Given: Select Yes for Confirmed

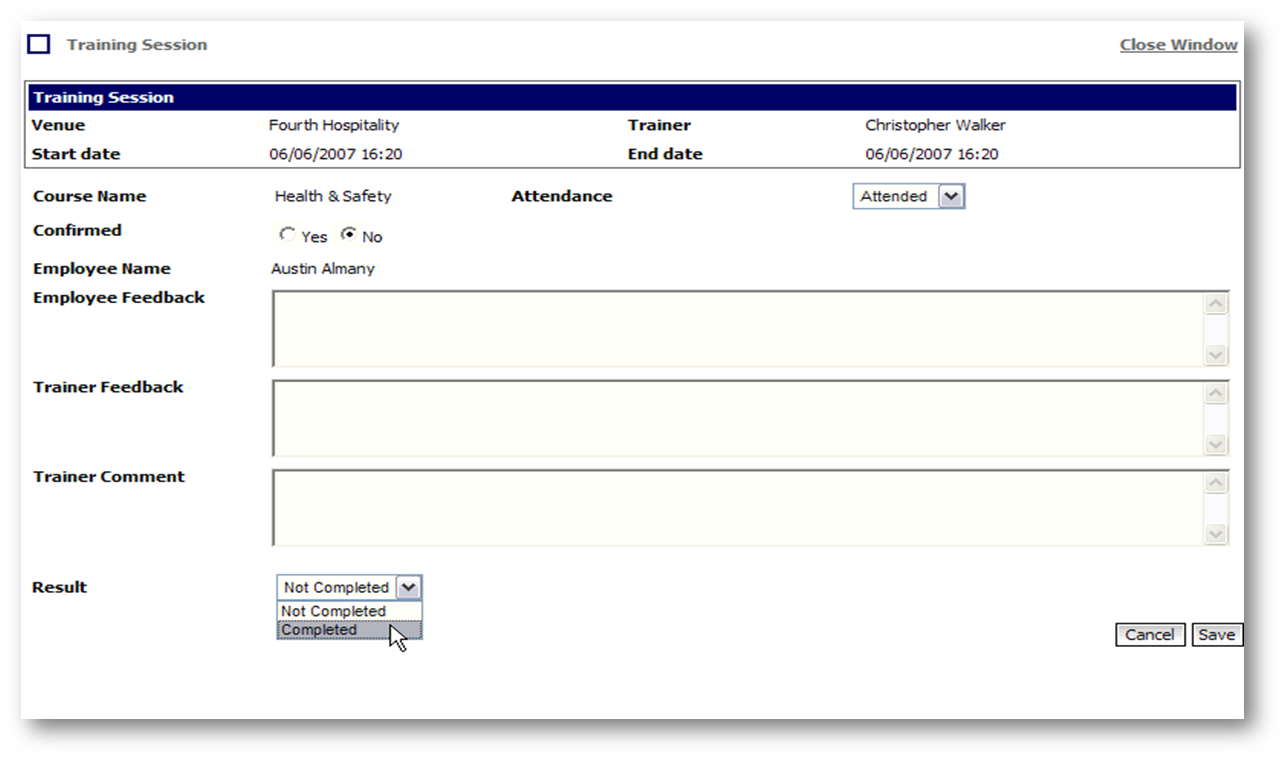Looking at the screenshot, I should point(288,235).
